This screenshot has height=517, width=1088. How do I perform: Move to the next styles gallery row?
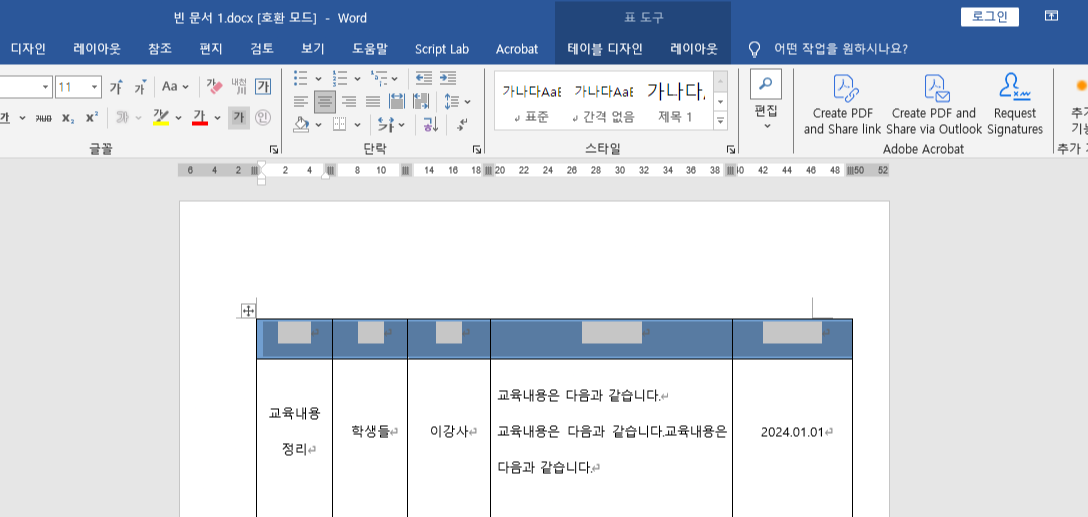720,101
